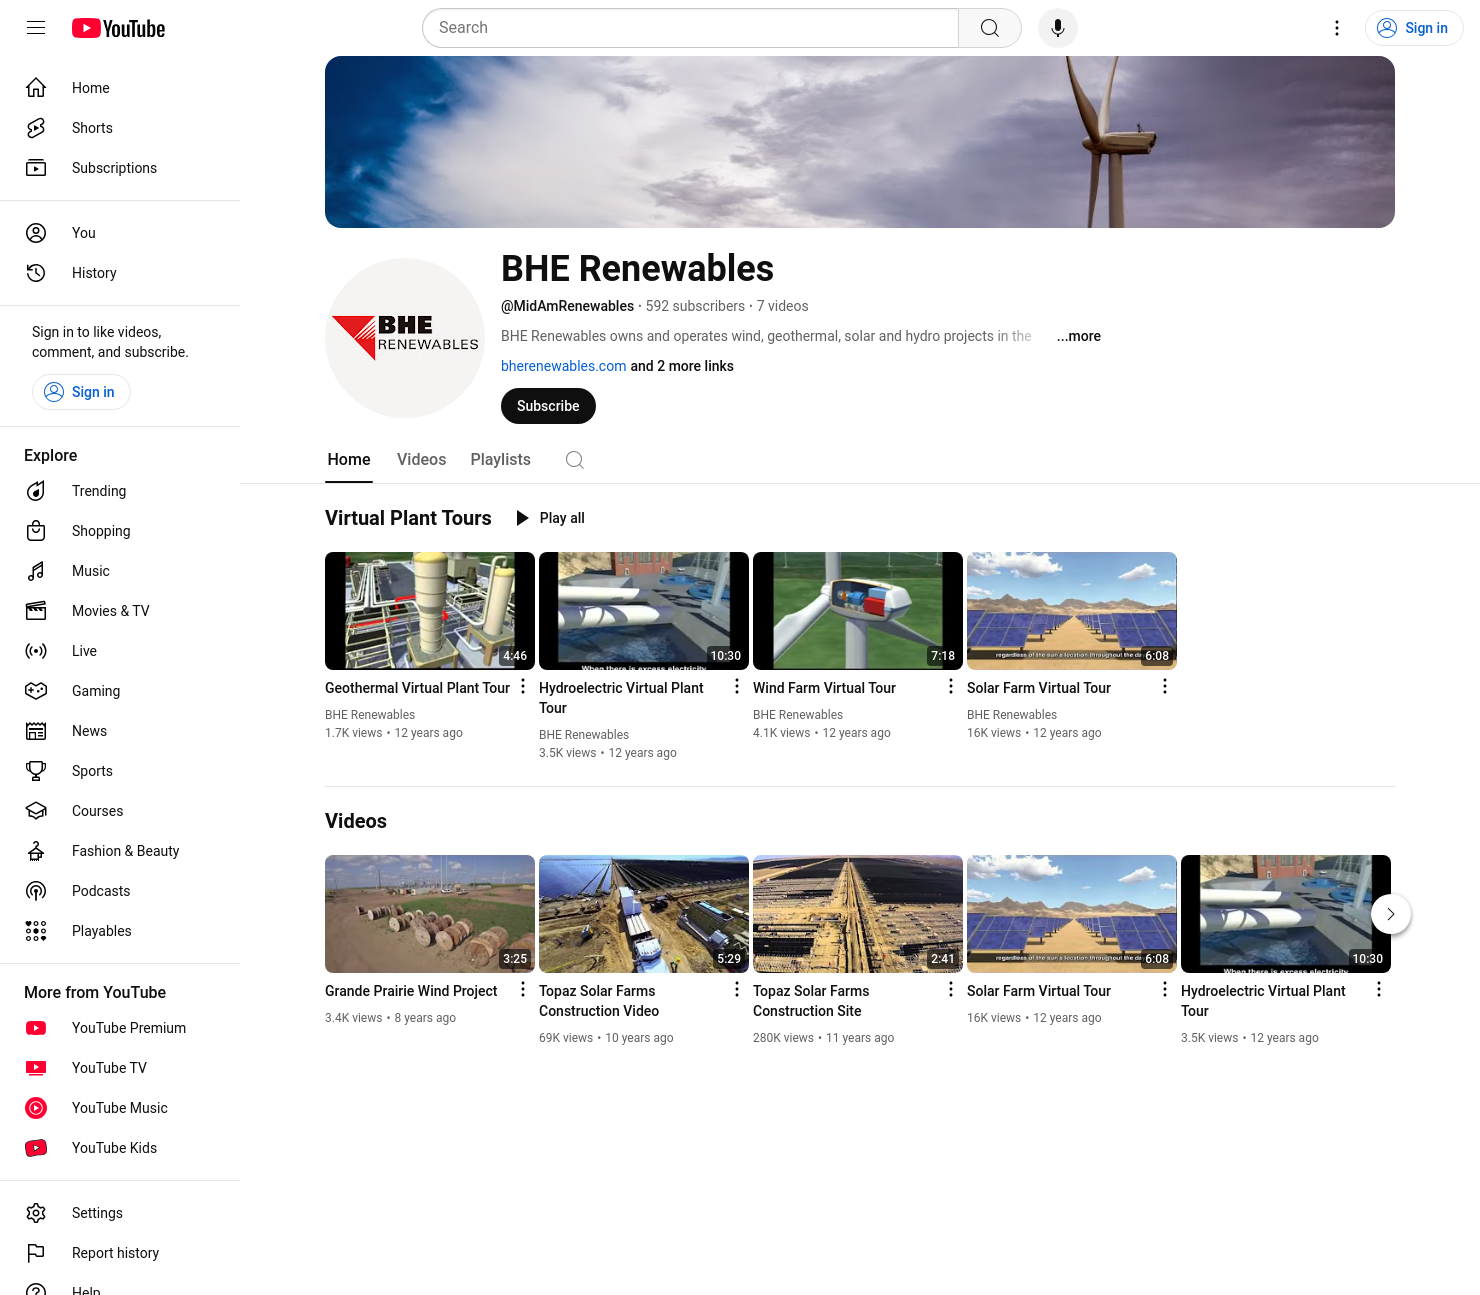Open Trending in Explore
1480x1295 pixels.
[x=120, y=491]
